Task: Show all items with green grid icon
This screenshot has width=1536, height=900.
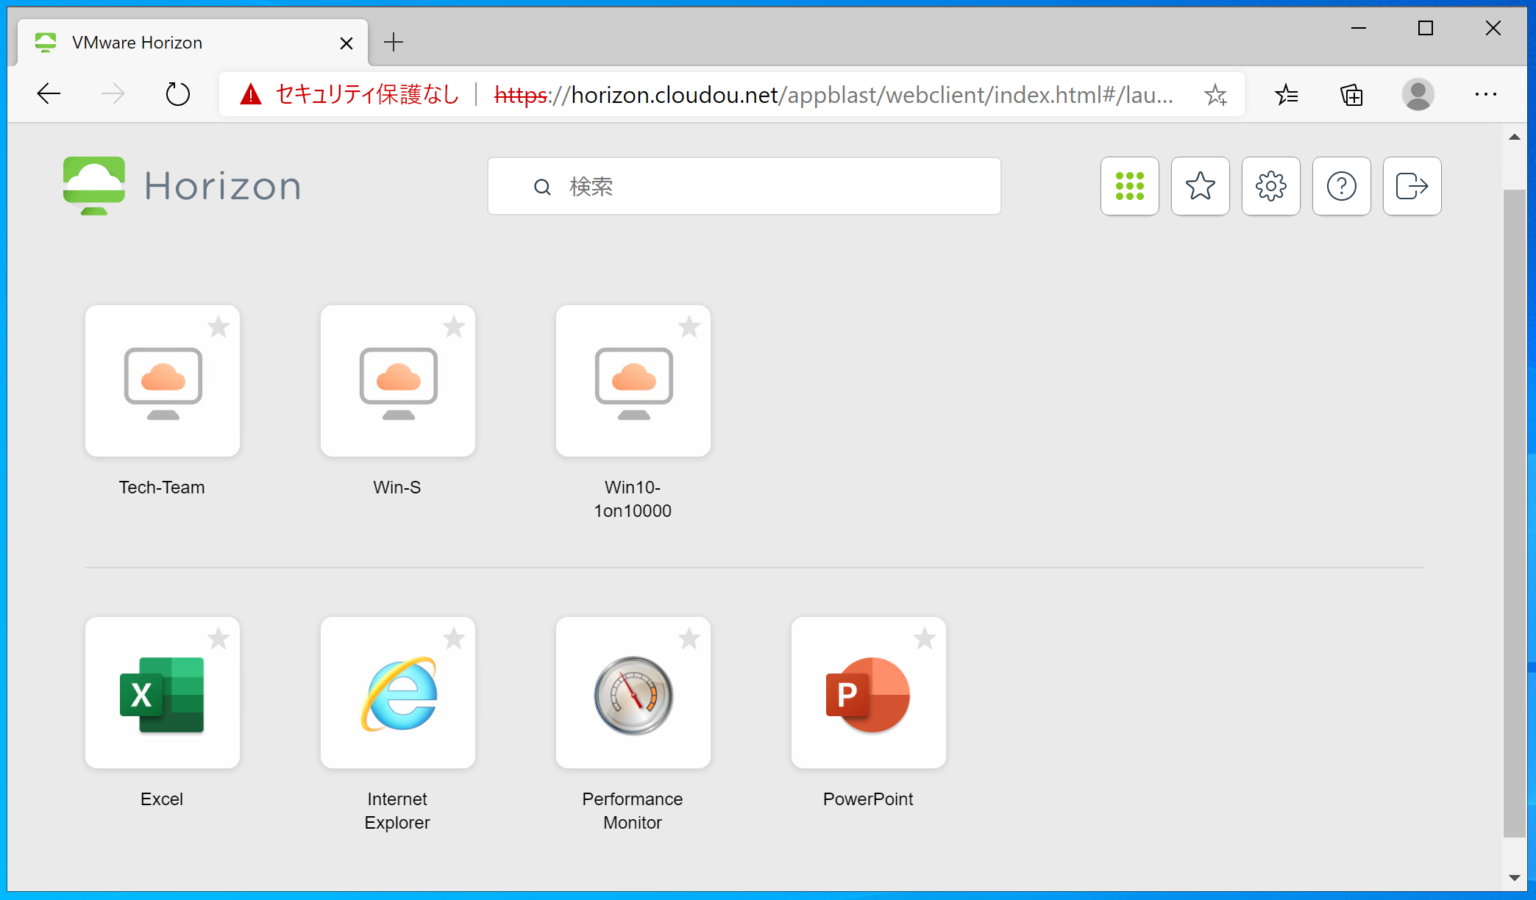Action: pos(1130,186)
